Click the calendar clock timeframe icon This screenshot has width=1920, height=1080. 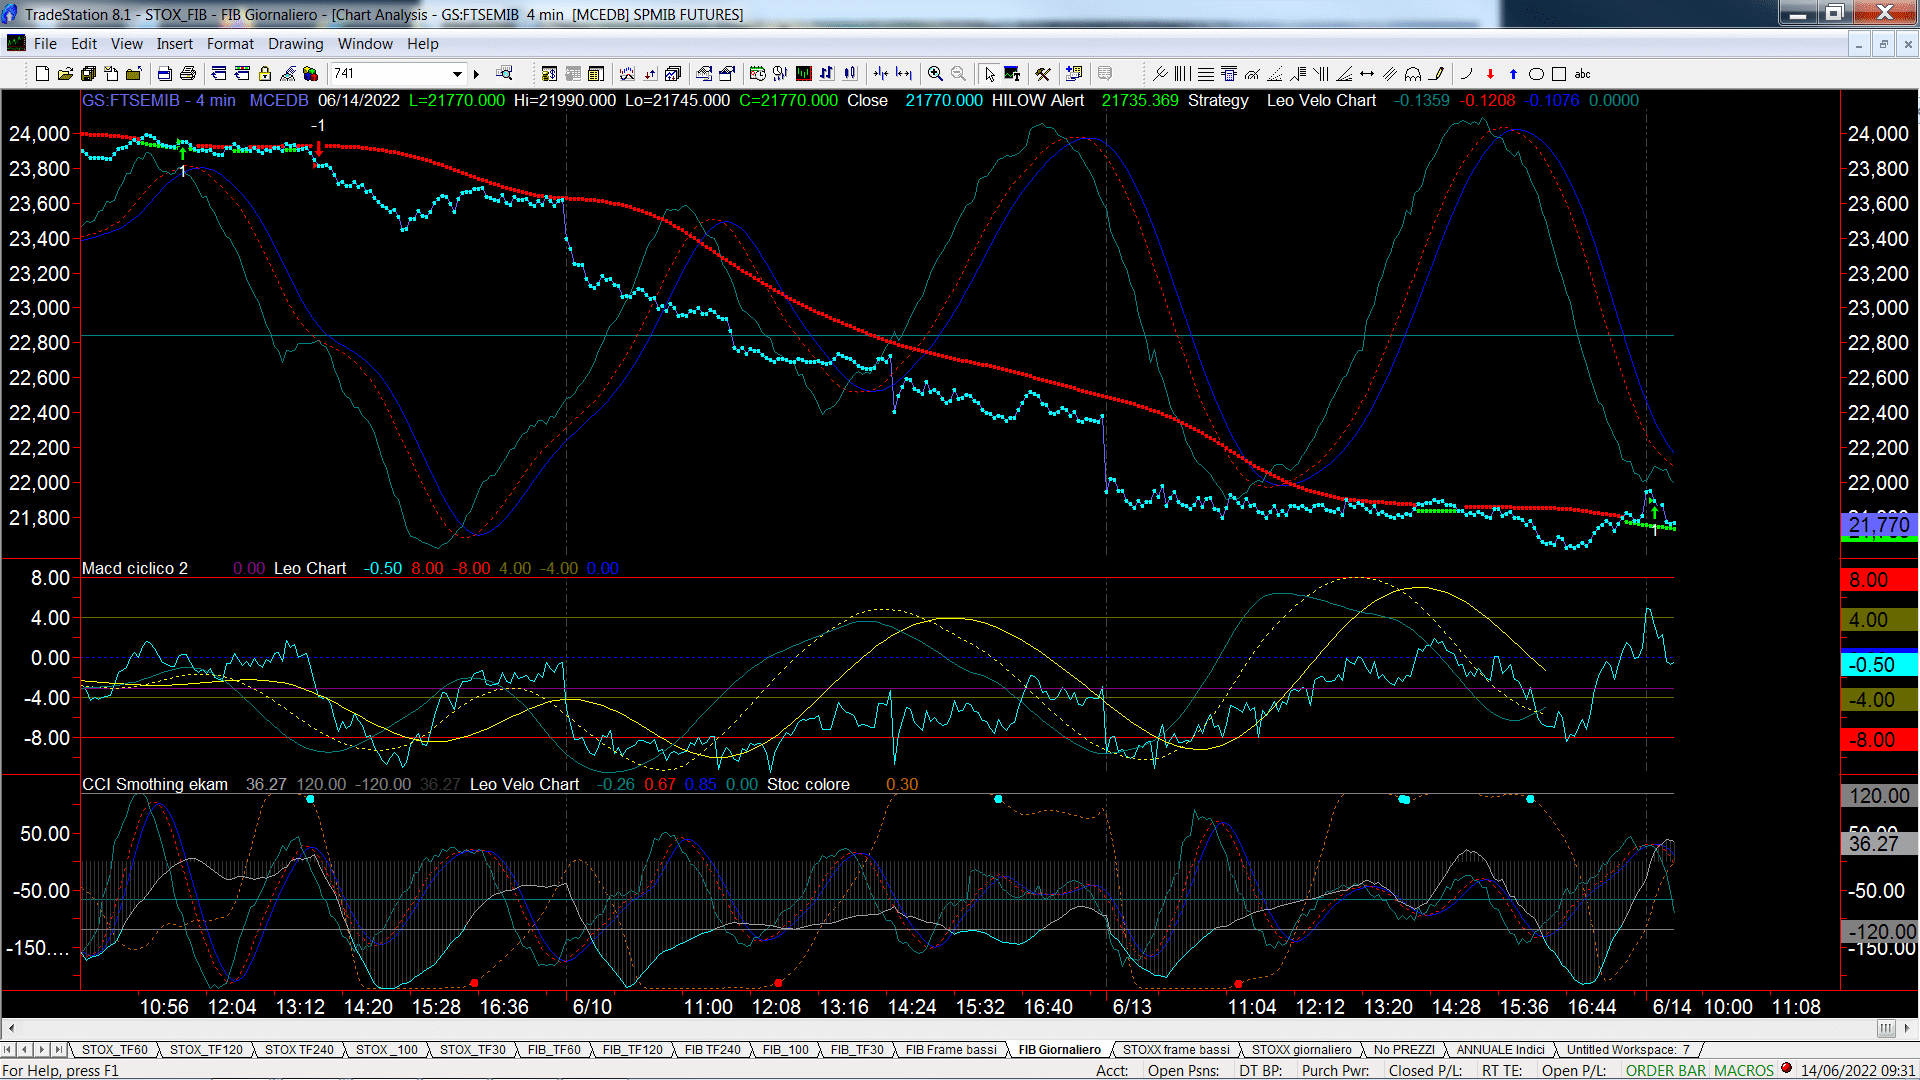pyautogui.click(x=757, y=73)
